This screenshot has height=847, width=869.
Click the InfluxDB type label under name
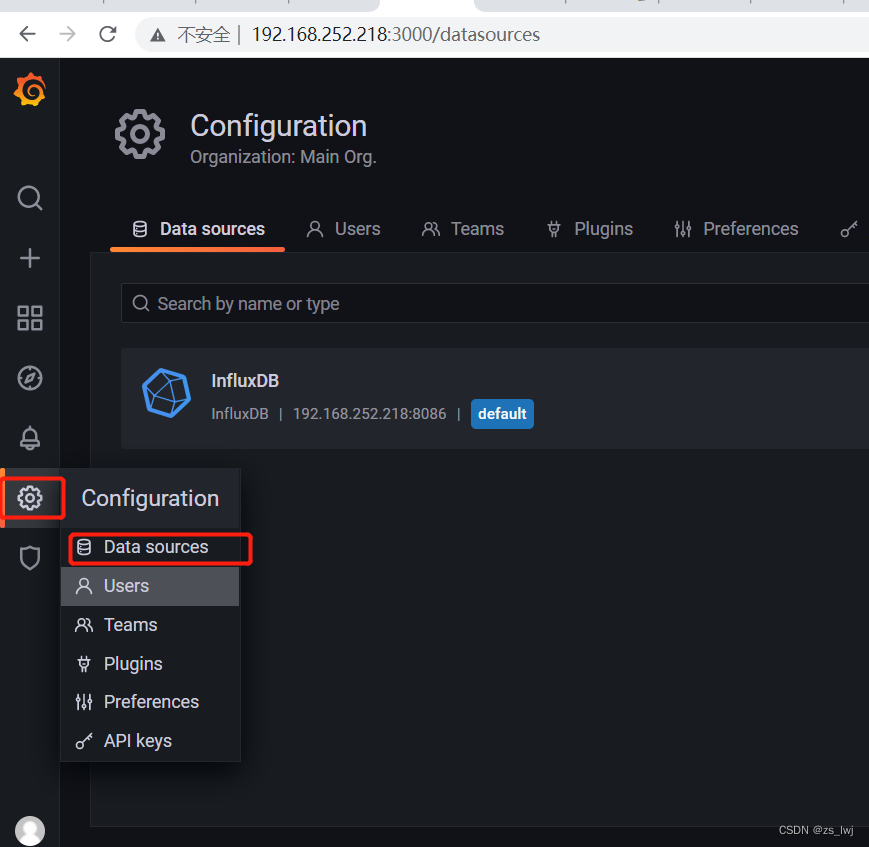pos(240,414)
